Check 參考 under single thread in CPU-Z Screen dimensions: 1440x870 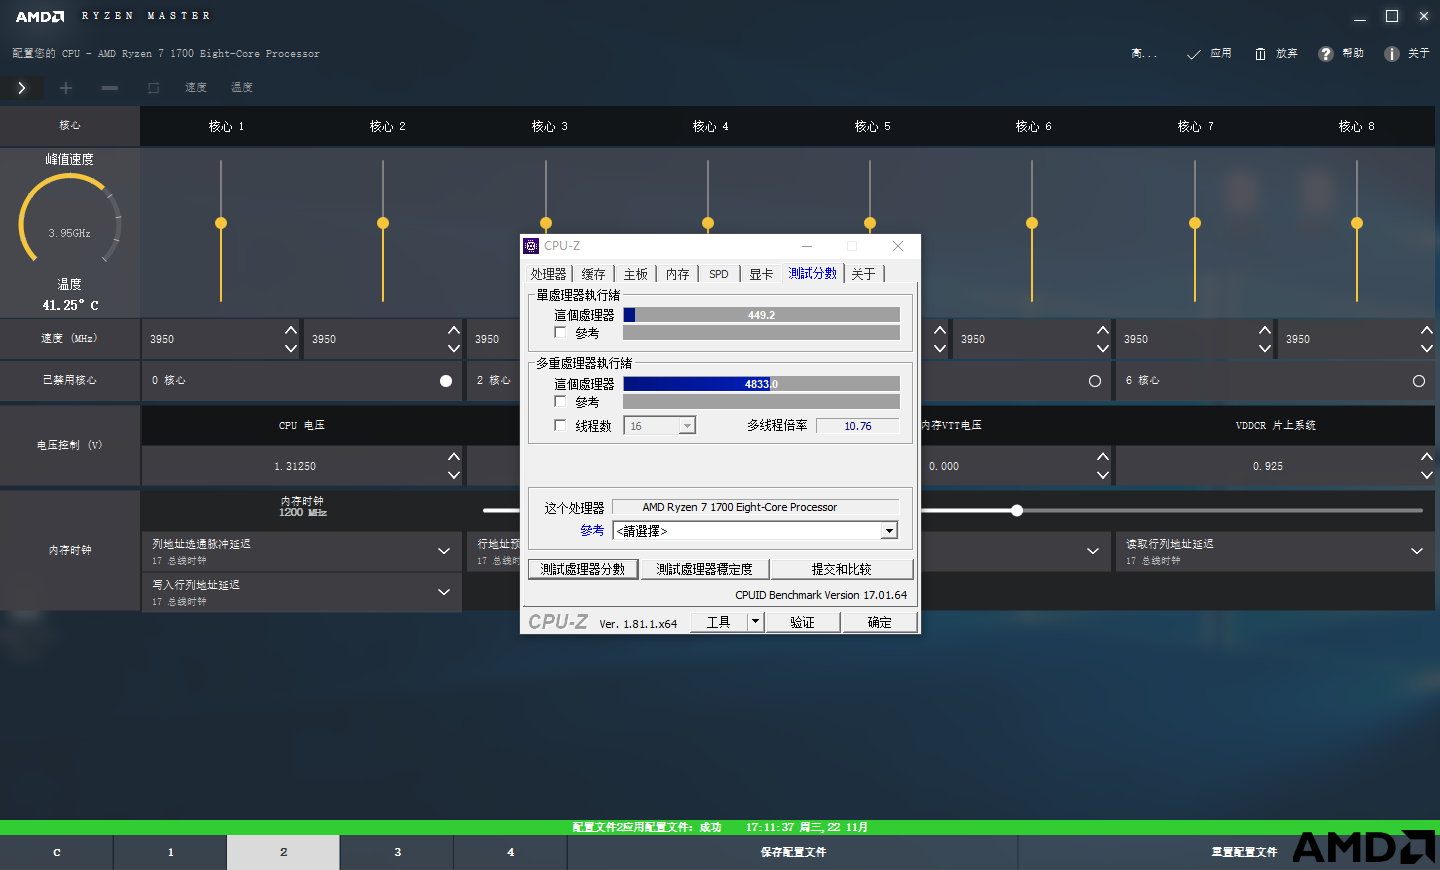pyautogui.click(x=560, y=332)
